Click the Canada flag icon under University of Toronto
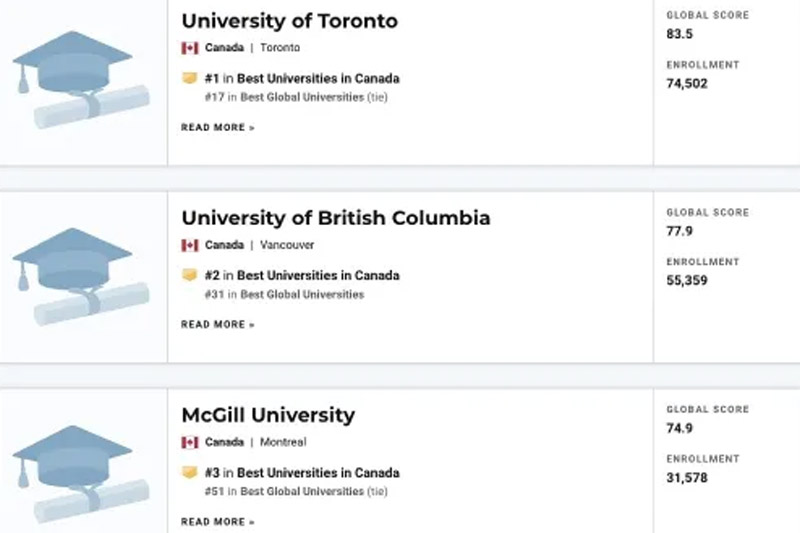The image size is (800, 533). click(x=190, y=48)
